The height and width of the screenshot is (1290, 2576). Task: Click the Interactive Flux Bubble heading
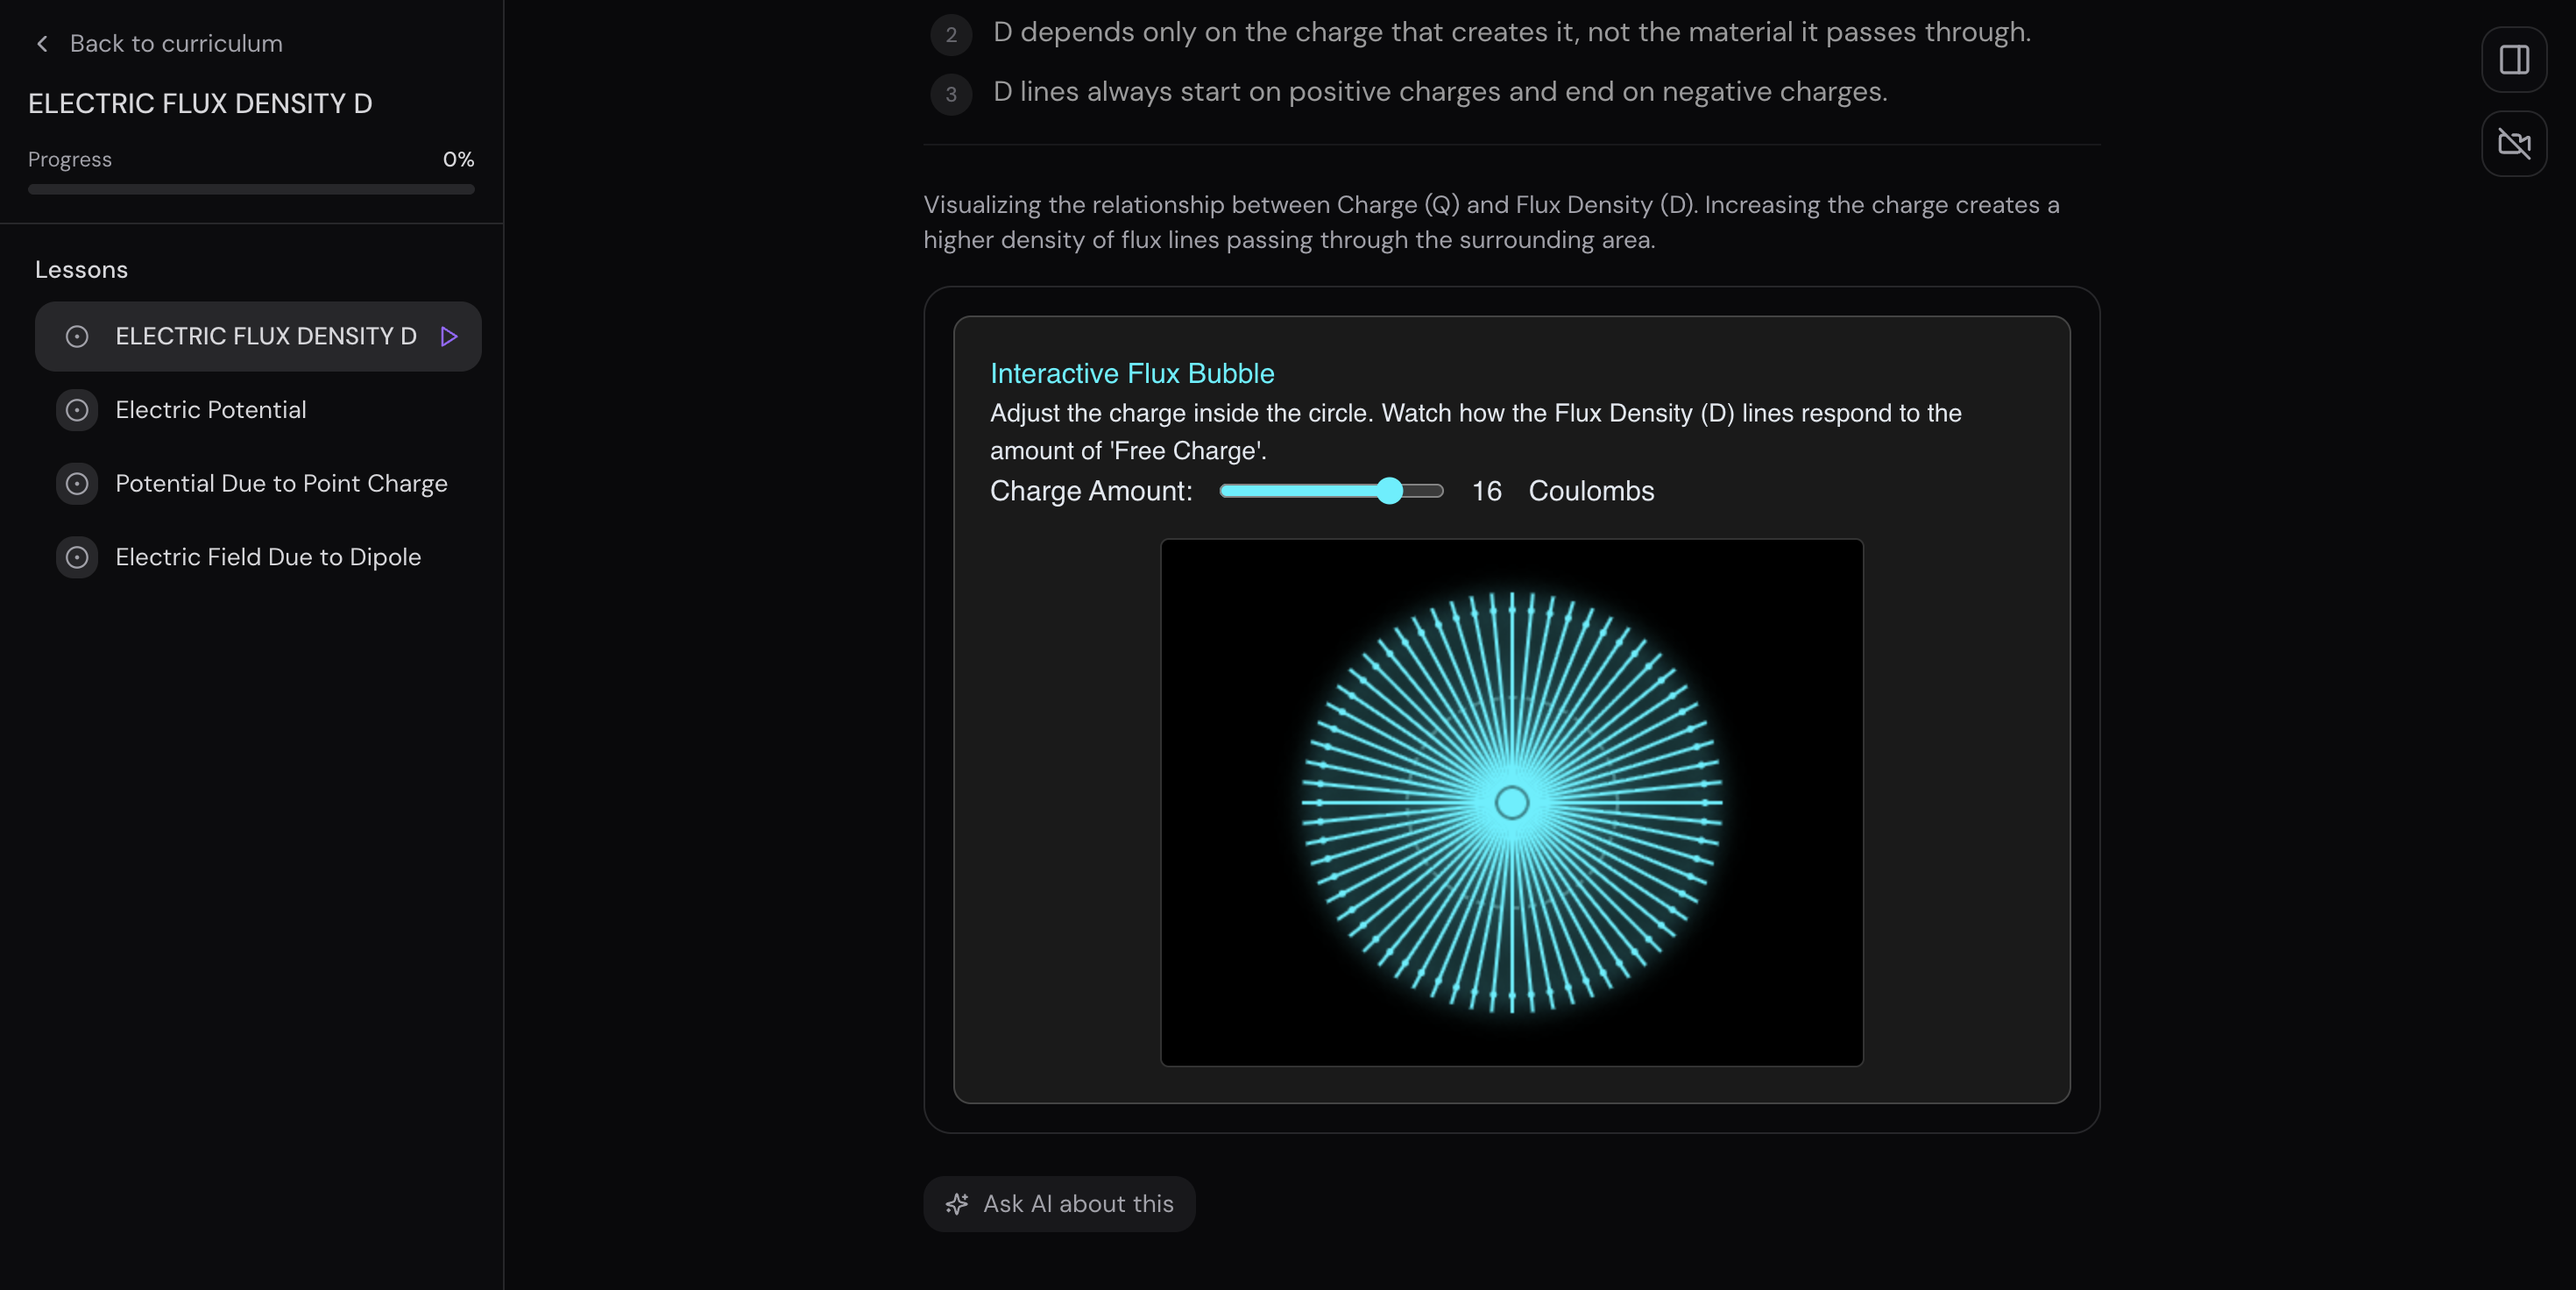1132,373
